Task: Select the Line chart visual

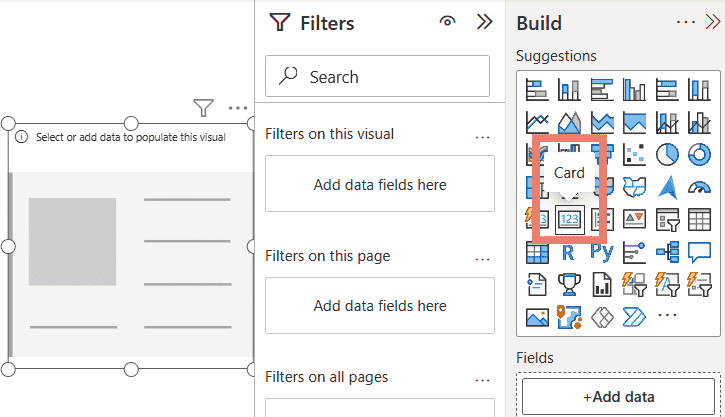Action: [537, 122]
